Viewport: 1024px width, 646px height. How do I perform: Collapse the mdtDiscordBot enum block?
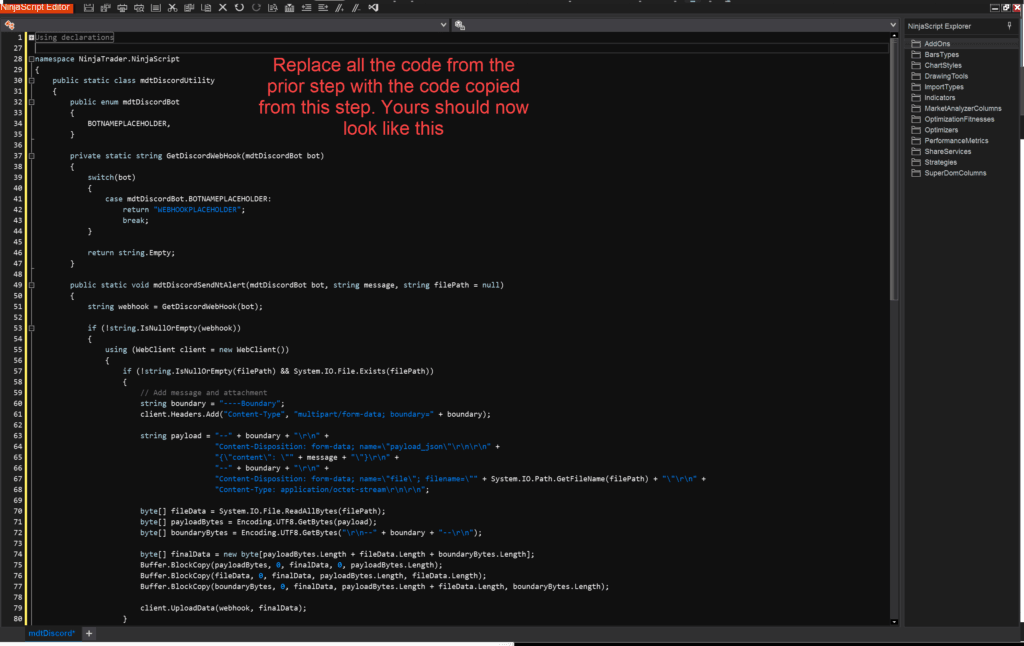pos(31,102)
